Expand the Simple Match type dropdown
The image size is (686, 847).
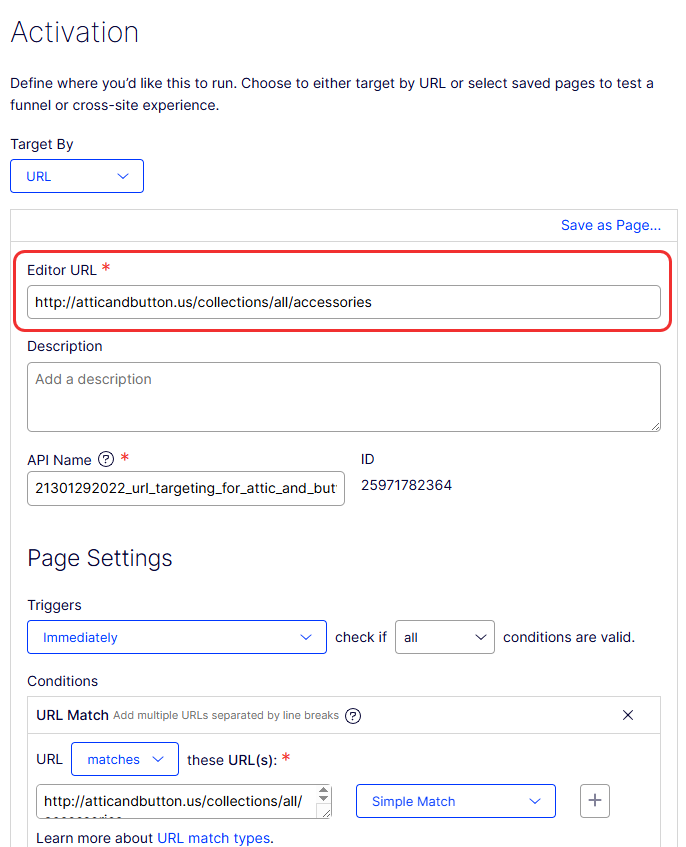pos(455,801)
